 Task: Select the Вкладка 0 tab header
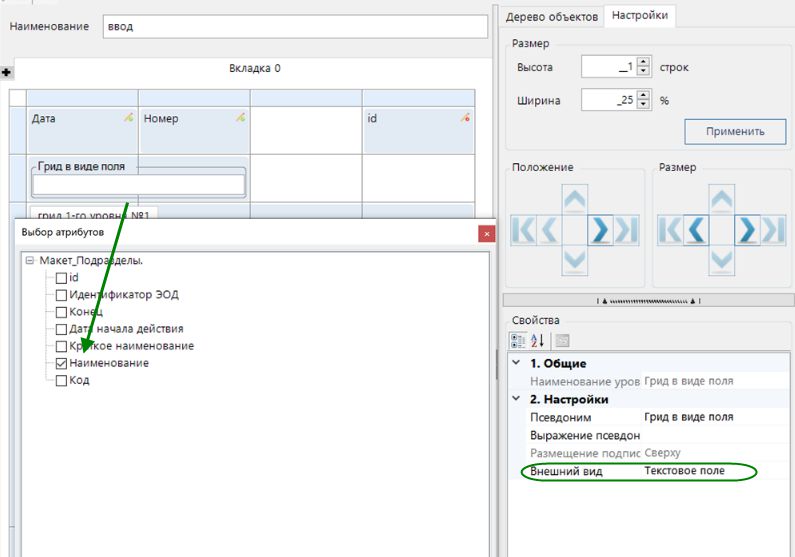pos(255,69)
